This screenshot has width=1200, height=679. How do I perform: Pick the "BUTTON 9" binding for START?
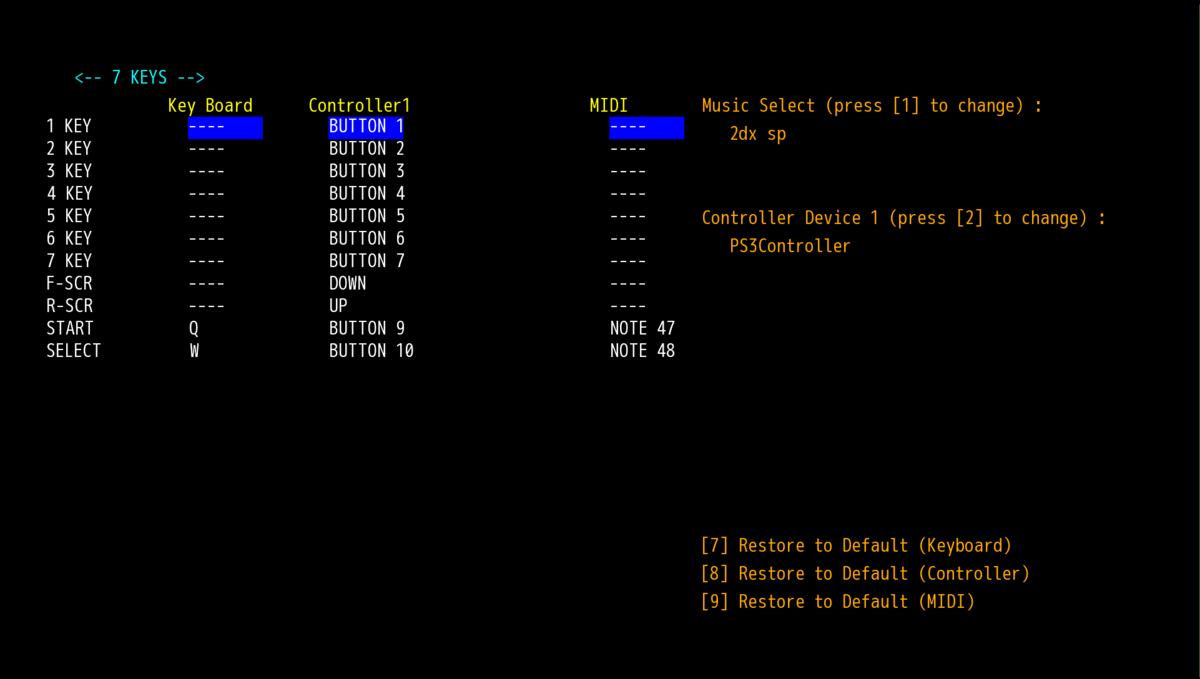pyautogui.click(x=366, y=329)
